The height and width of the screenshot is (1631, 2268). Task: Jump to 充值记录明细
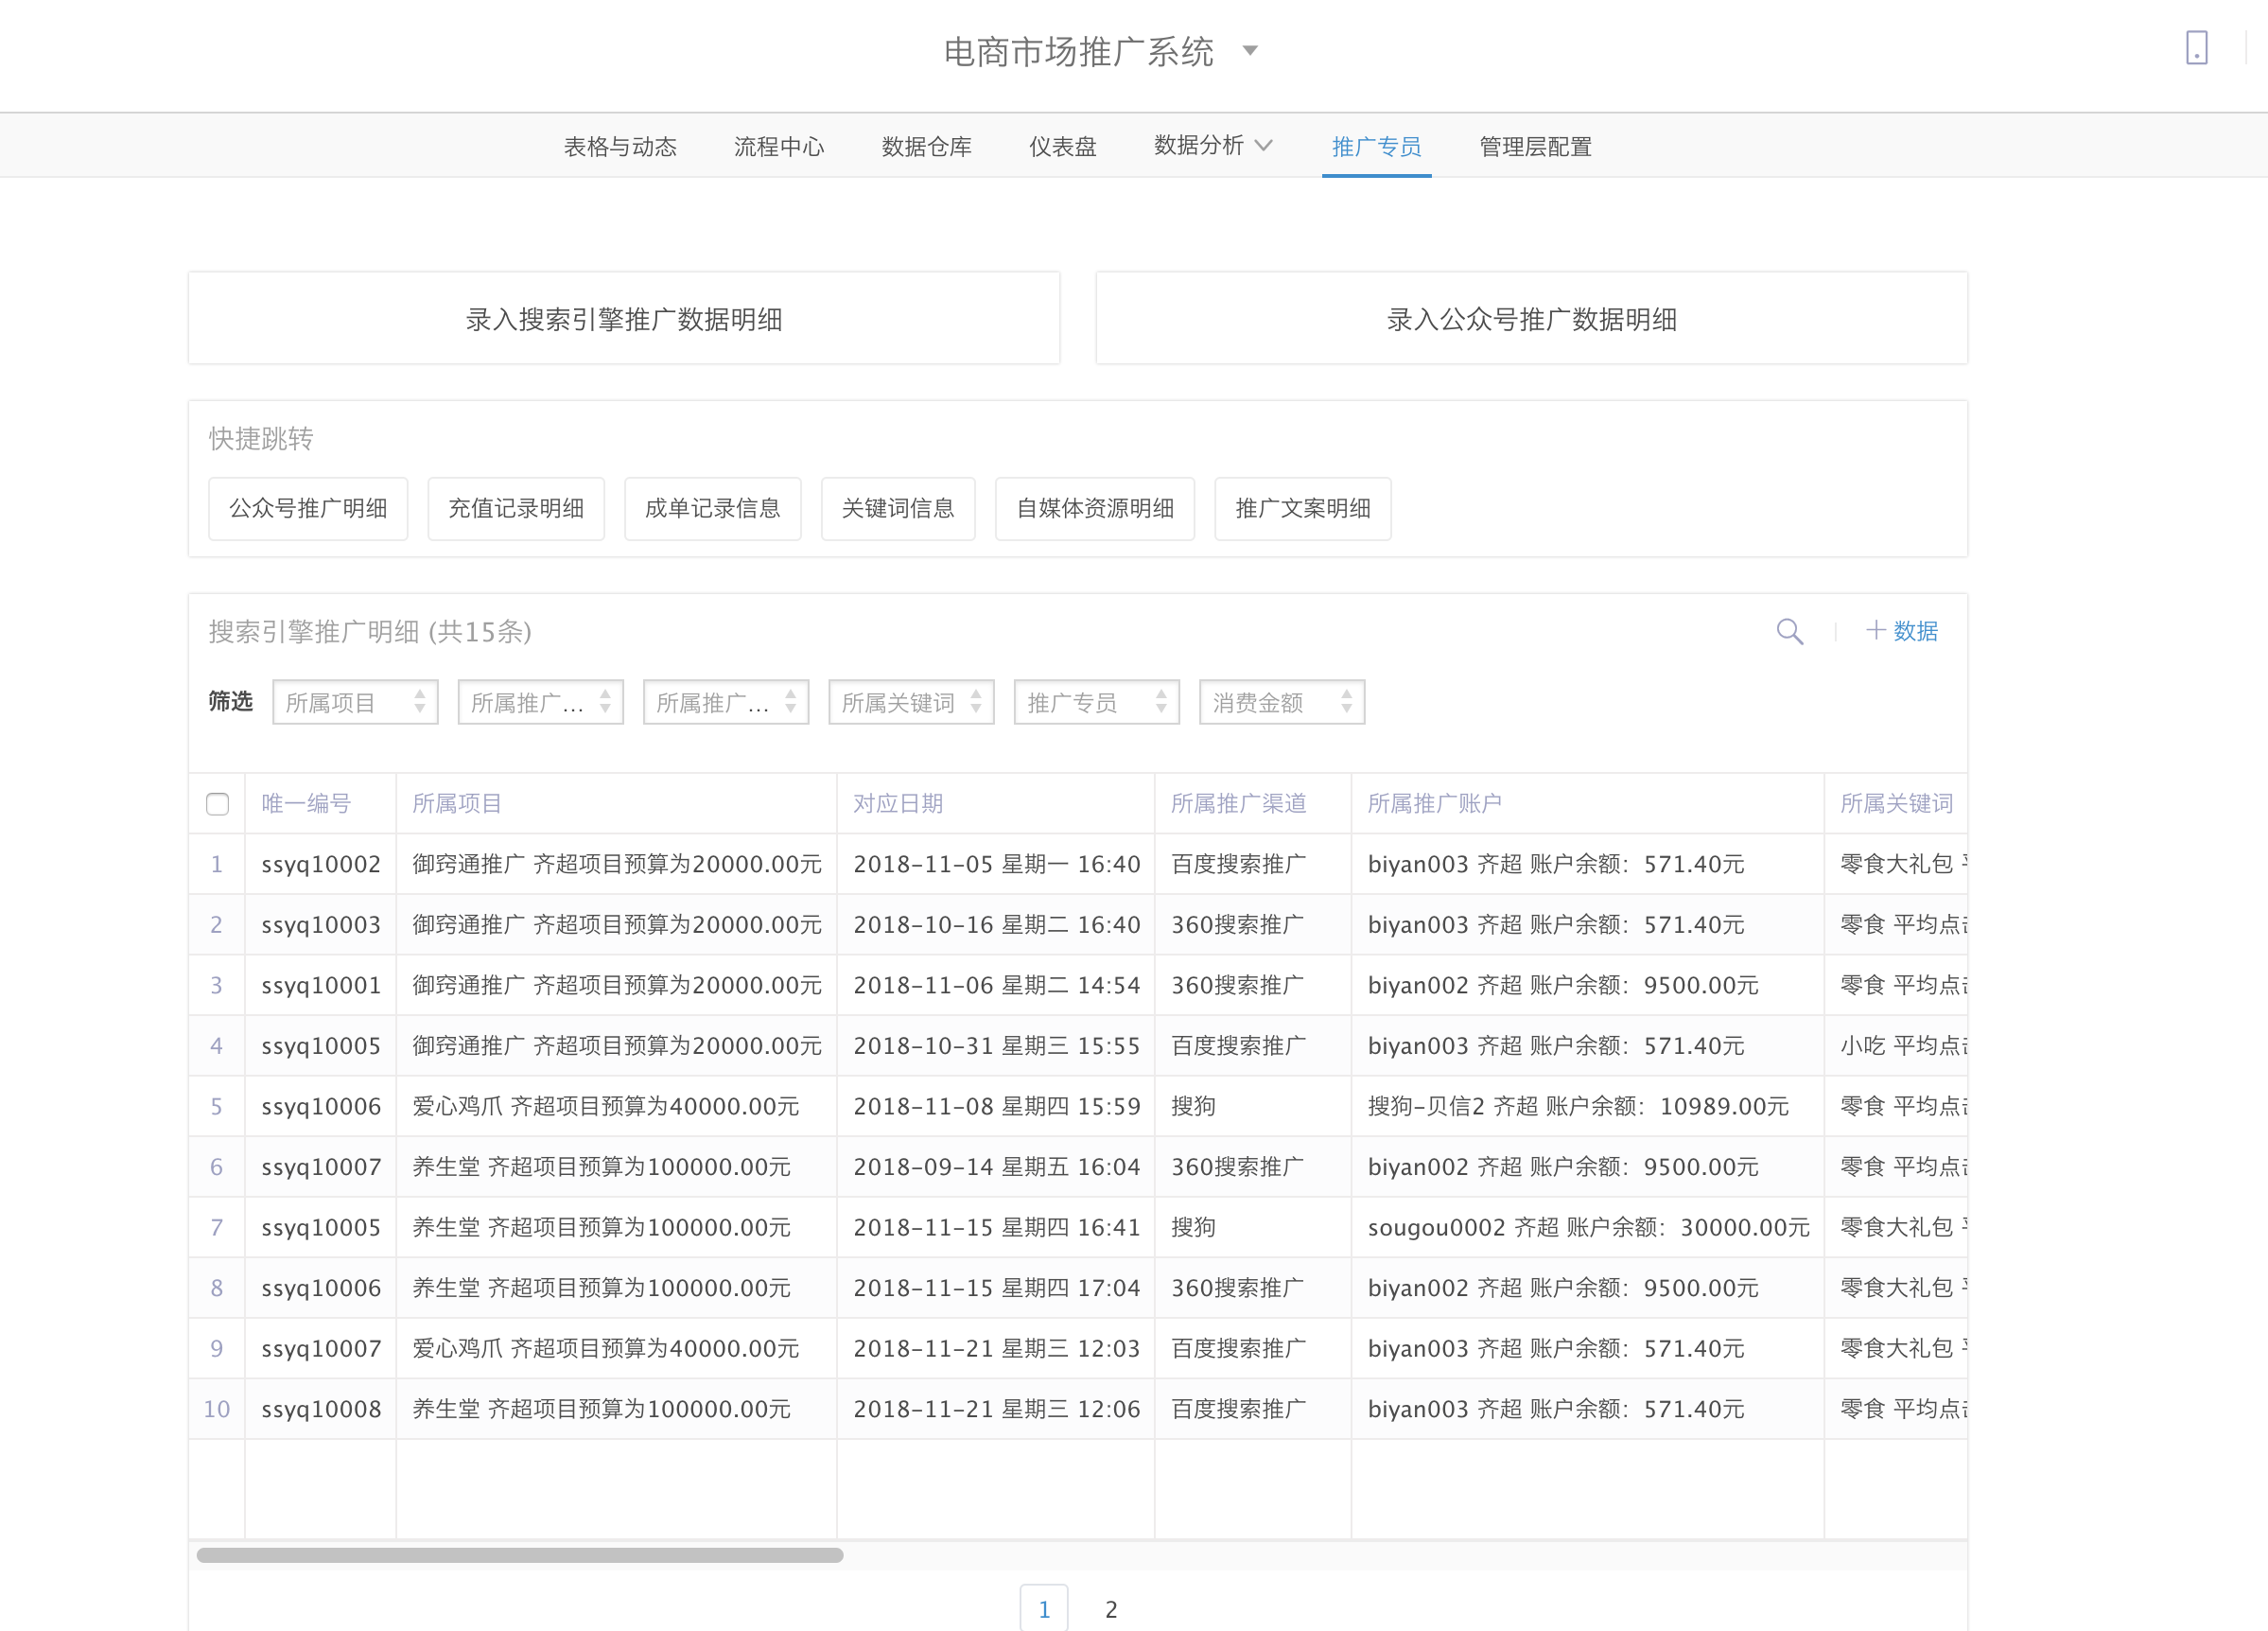(516, 508)
